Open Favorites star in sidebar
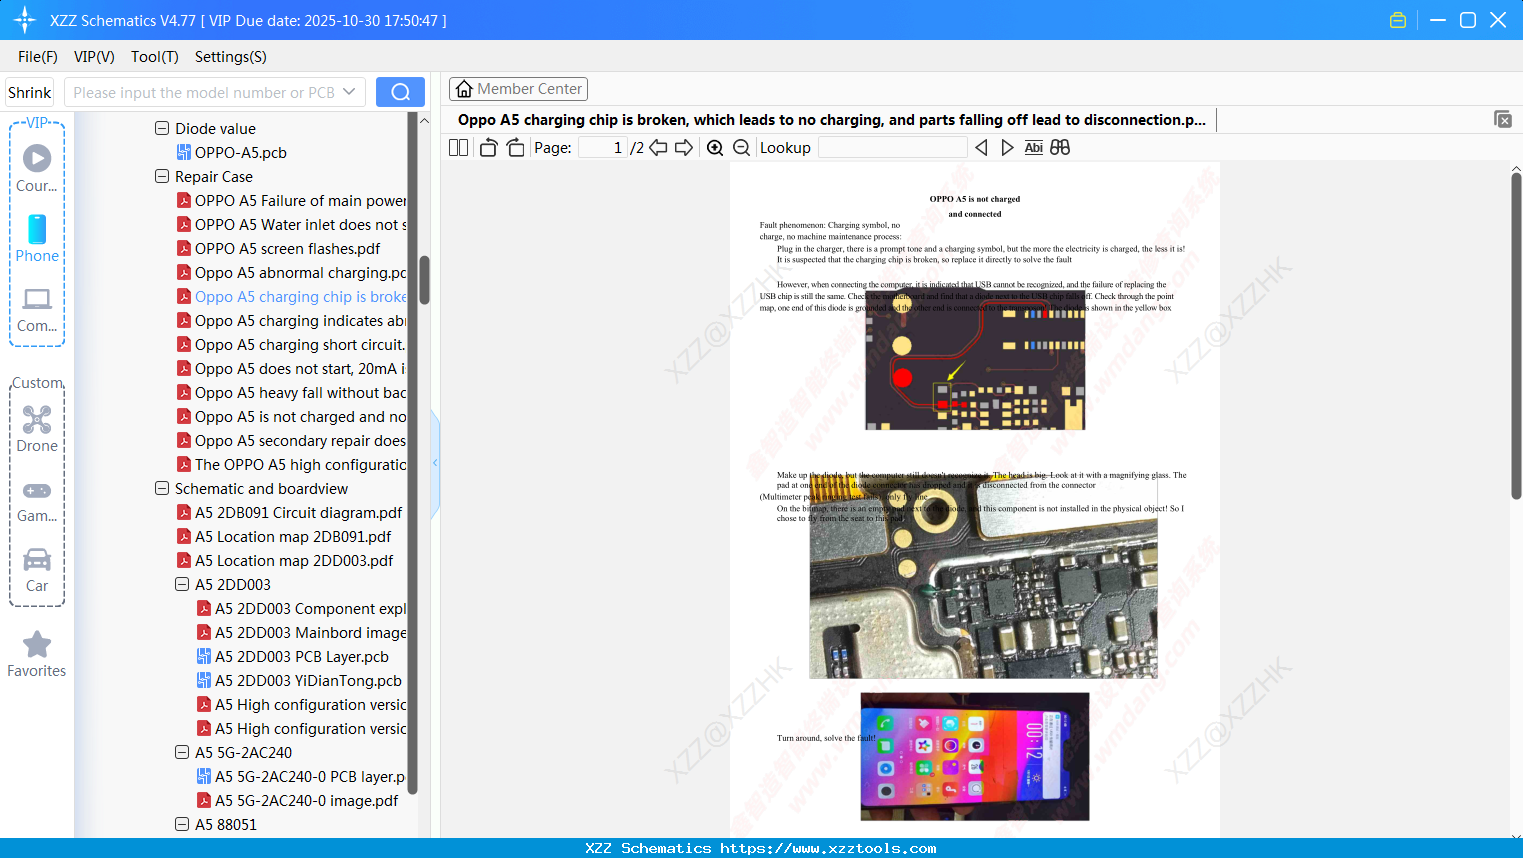1523x858 pixels. 37,654
